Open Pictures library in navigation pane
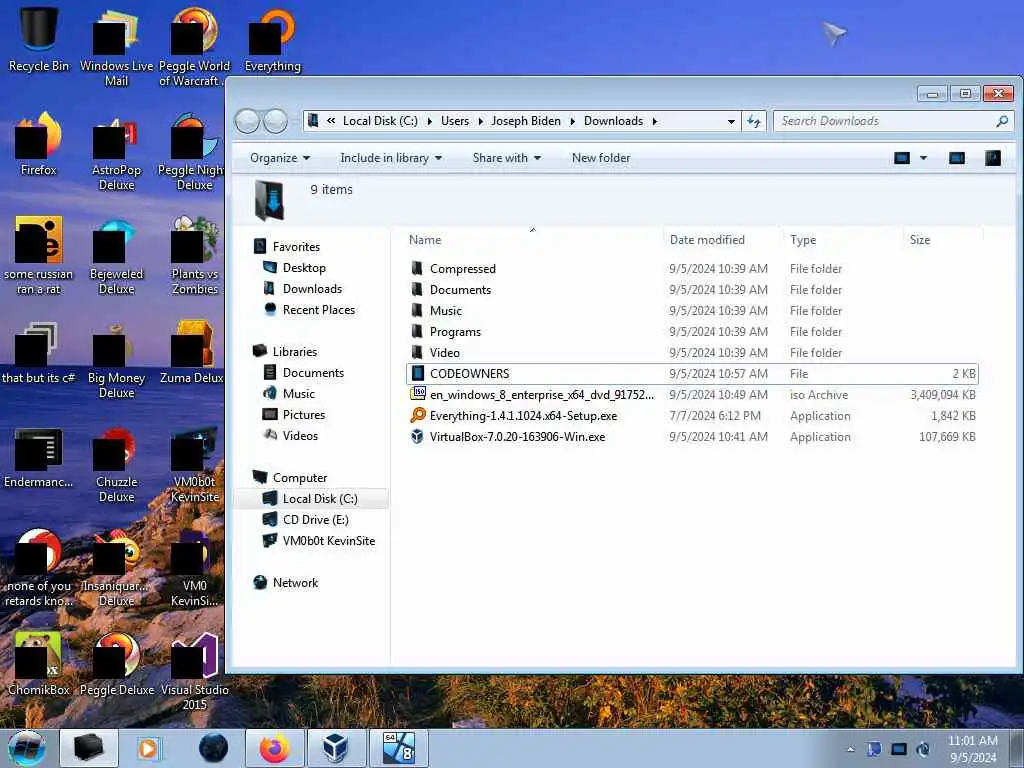 click(294, 415)
